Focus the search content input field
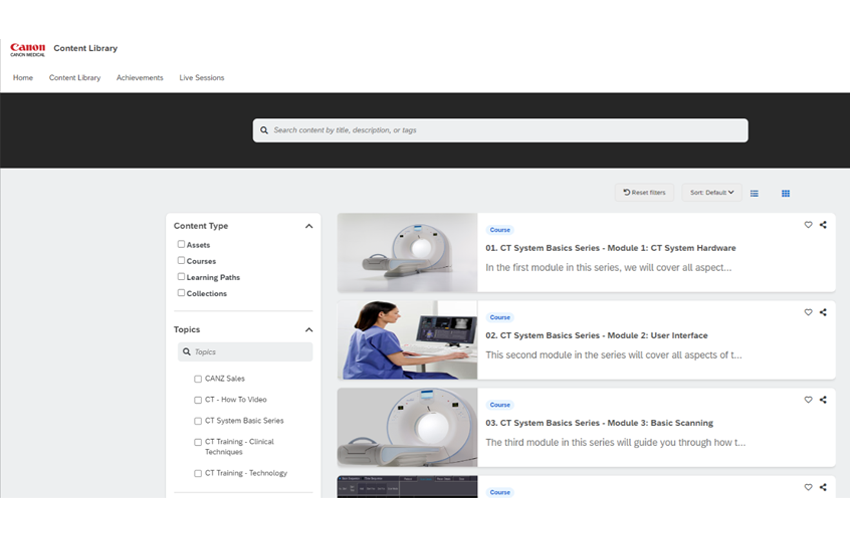This screenshot has width=850, height=560. tap(500, 130)
